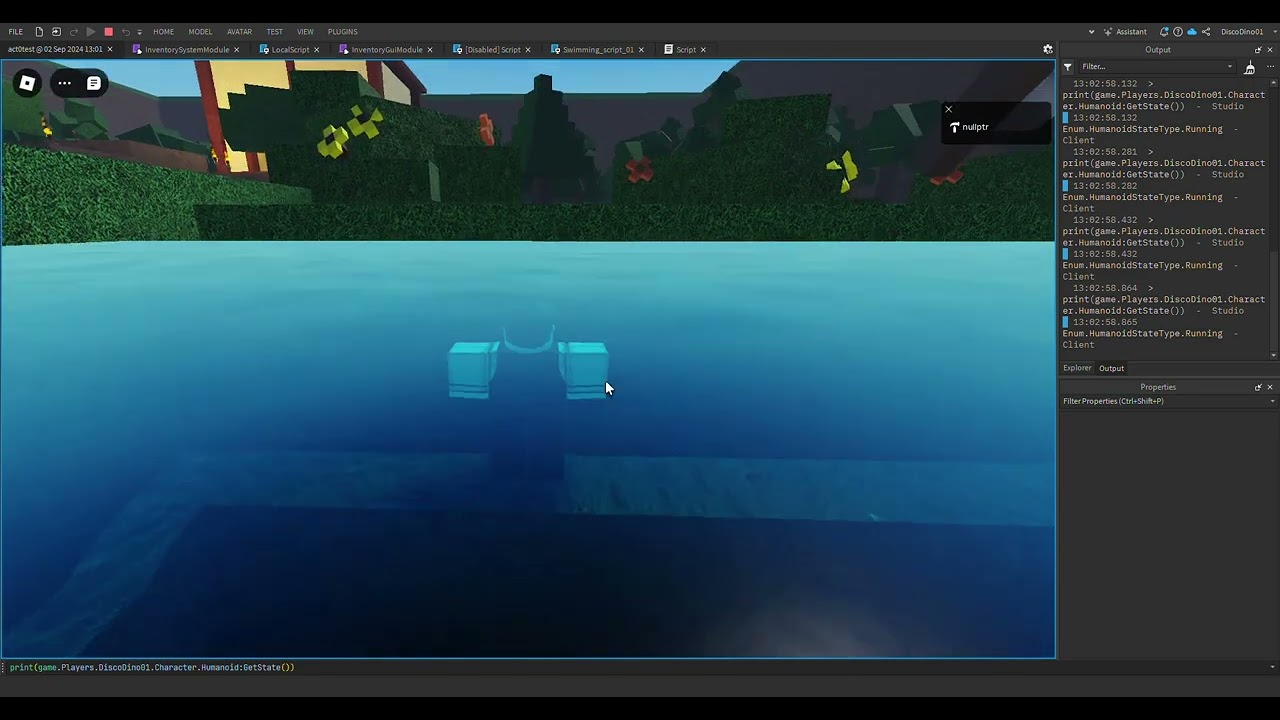Close the Swimming_script_01 tab
This screenshot has width=1280, height=720.
click(x=641, y=49)
